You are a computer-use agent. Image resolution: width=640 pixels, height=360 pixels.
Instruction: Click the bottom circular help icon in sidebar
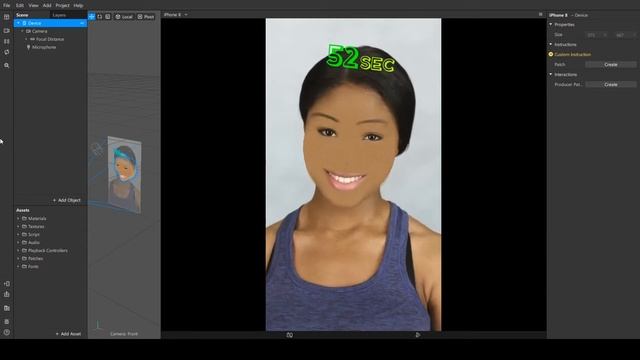pyautogui.click(x=7, y=332)
